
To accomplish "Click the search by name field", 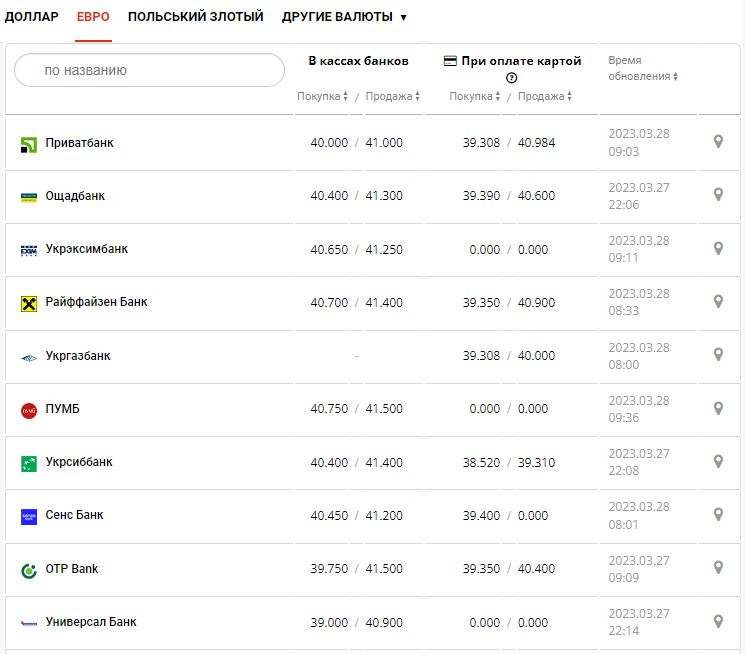I will click(x=150, y=70).
